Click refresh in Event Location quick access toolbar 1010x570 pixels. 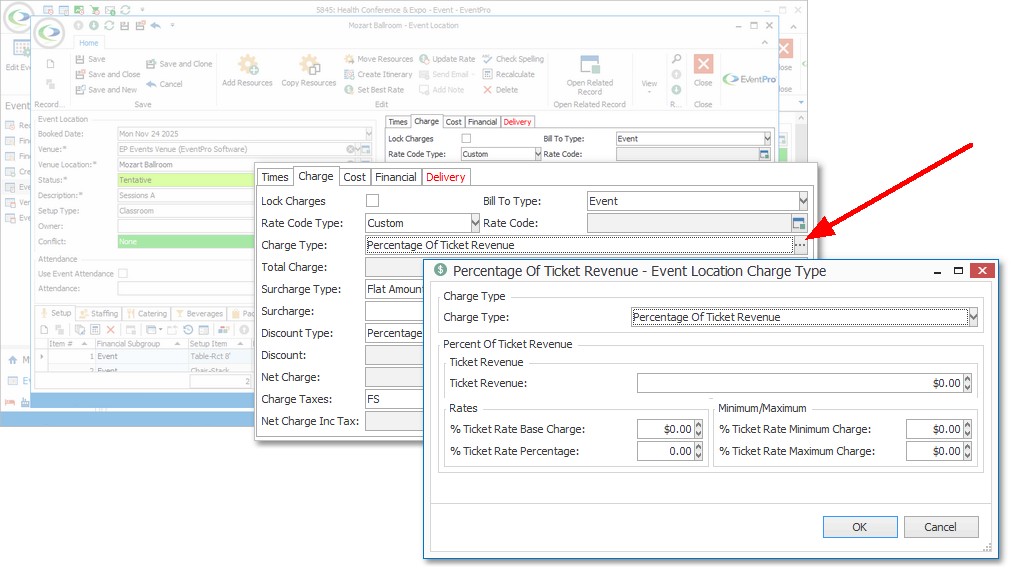[109, 26]
